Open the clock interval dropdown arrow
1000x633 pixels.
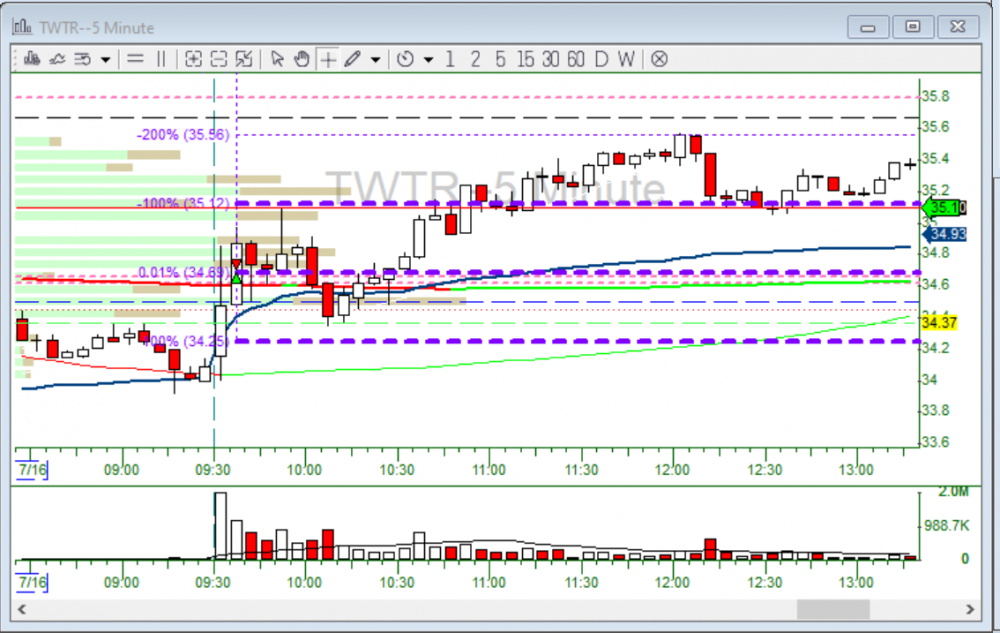(x=428, y=59)
